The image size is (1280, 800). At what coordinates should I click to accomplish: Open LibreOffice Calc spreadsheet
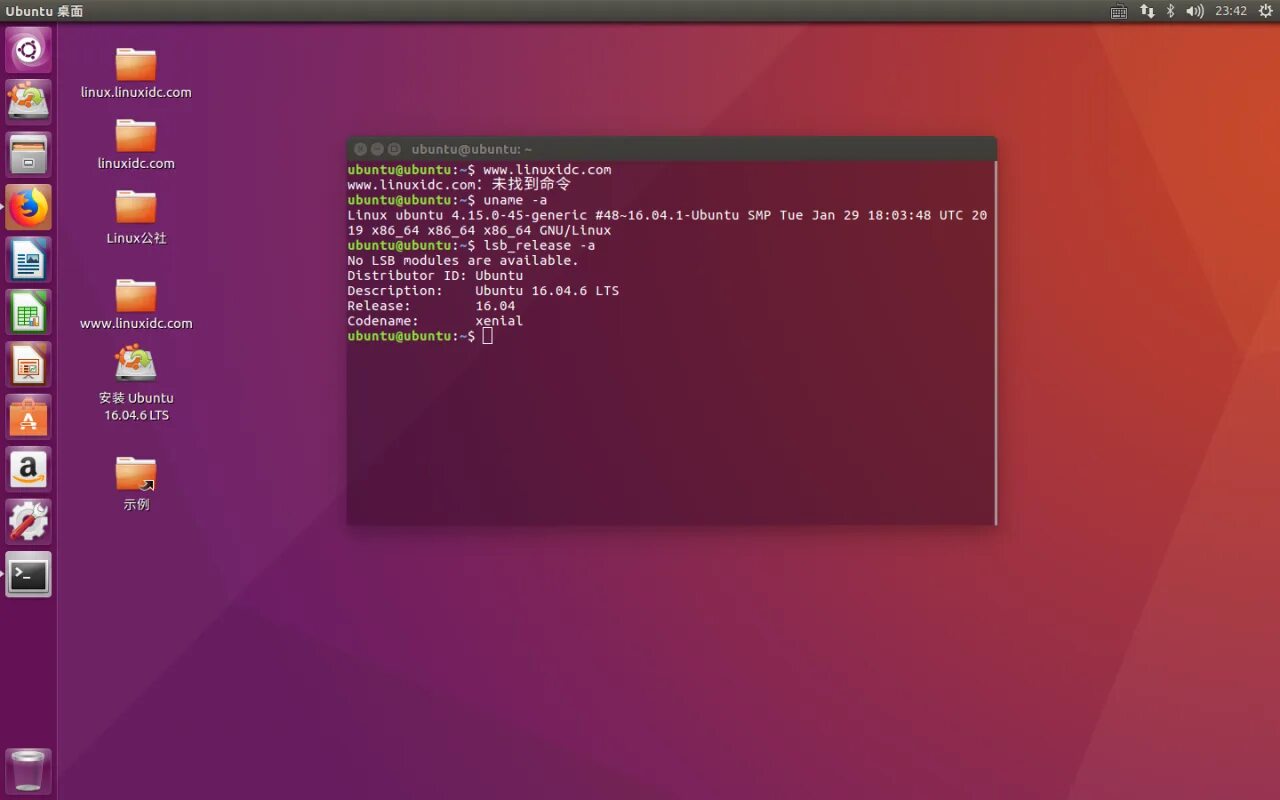(28, 312)
